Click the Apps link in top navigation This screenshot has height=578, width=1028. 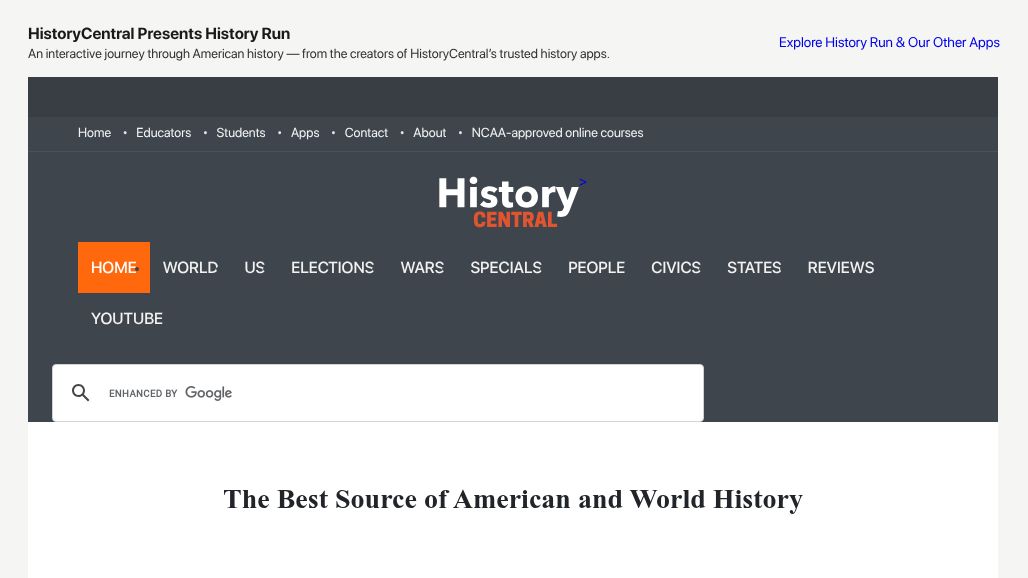(x=305, y=132)
